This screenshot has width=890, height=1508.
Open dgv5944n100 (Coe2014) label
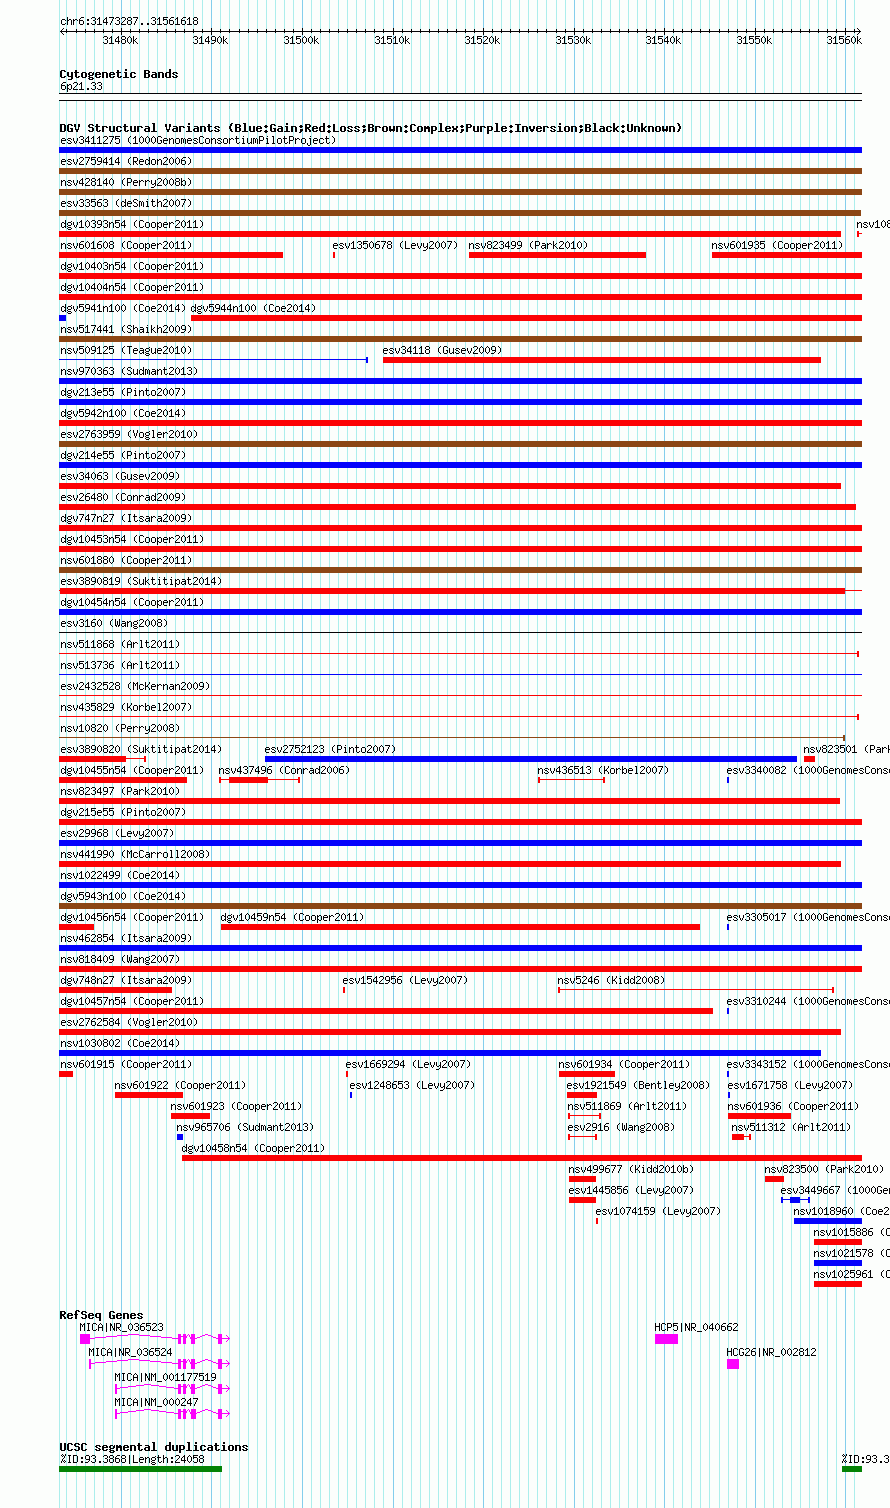point(253,308)
